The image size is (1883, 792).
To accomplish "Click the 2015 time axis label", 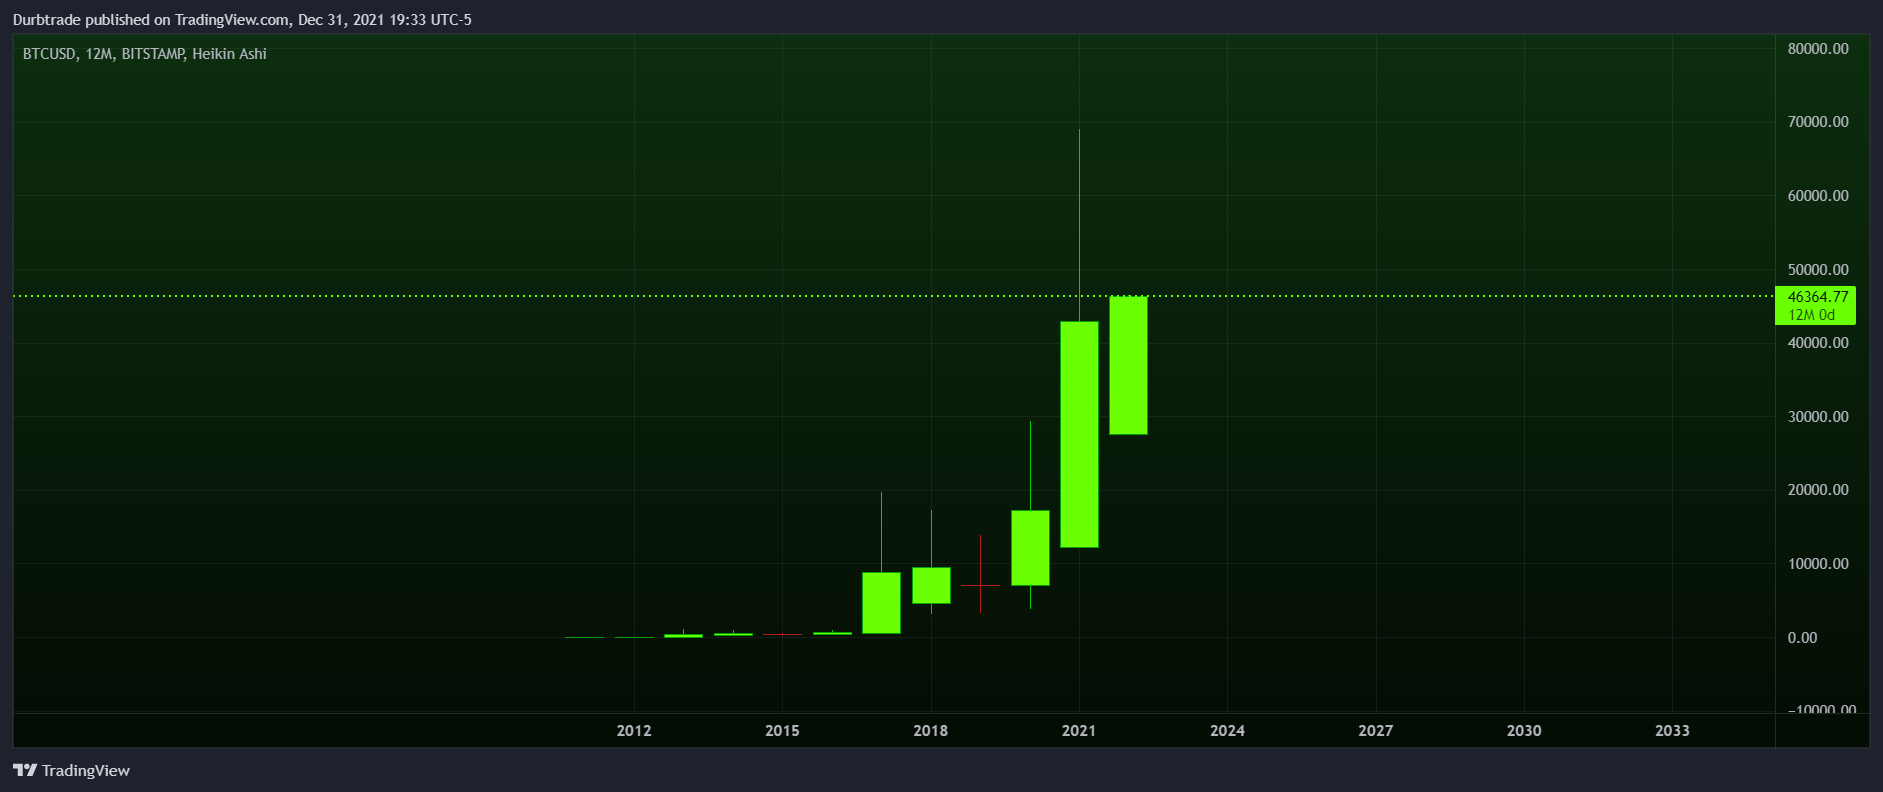I will pos(782,731).
